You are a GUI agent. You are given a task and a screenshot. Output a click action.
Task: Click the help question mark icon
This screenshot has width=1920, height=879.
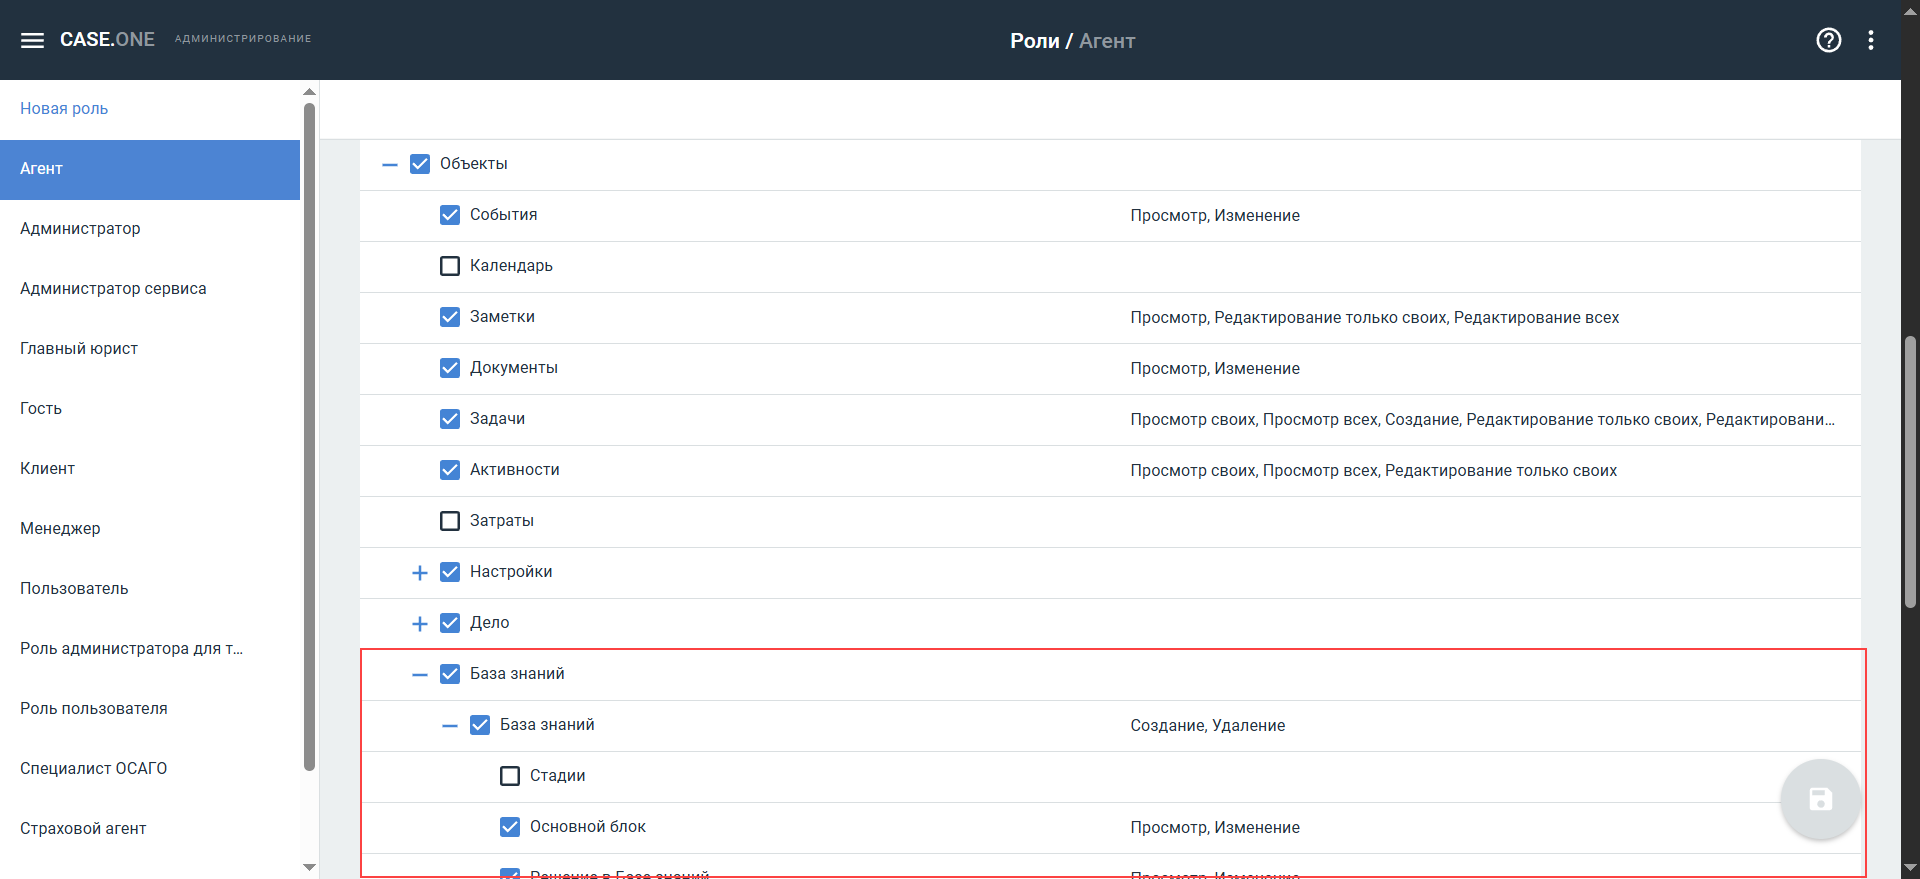[x=1828, y=40]
